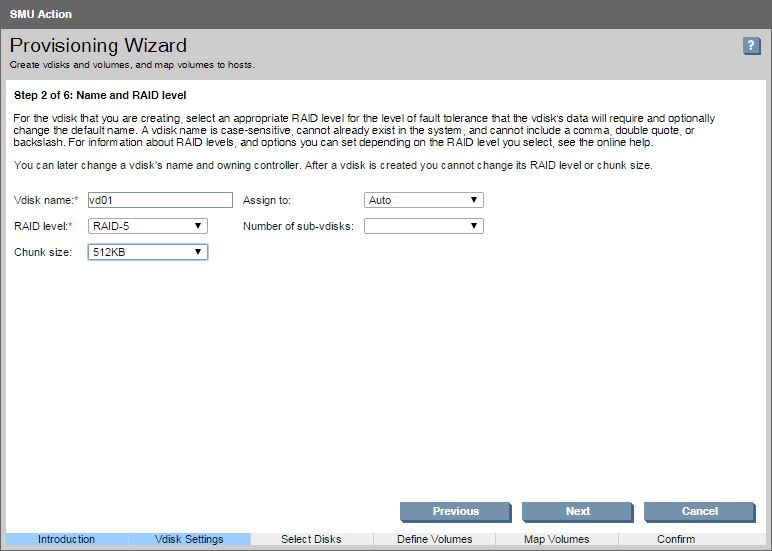
Task: Click the Number of sub-vdisks label
Action: pyautogui.click(x=298, y=226)
